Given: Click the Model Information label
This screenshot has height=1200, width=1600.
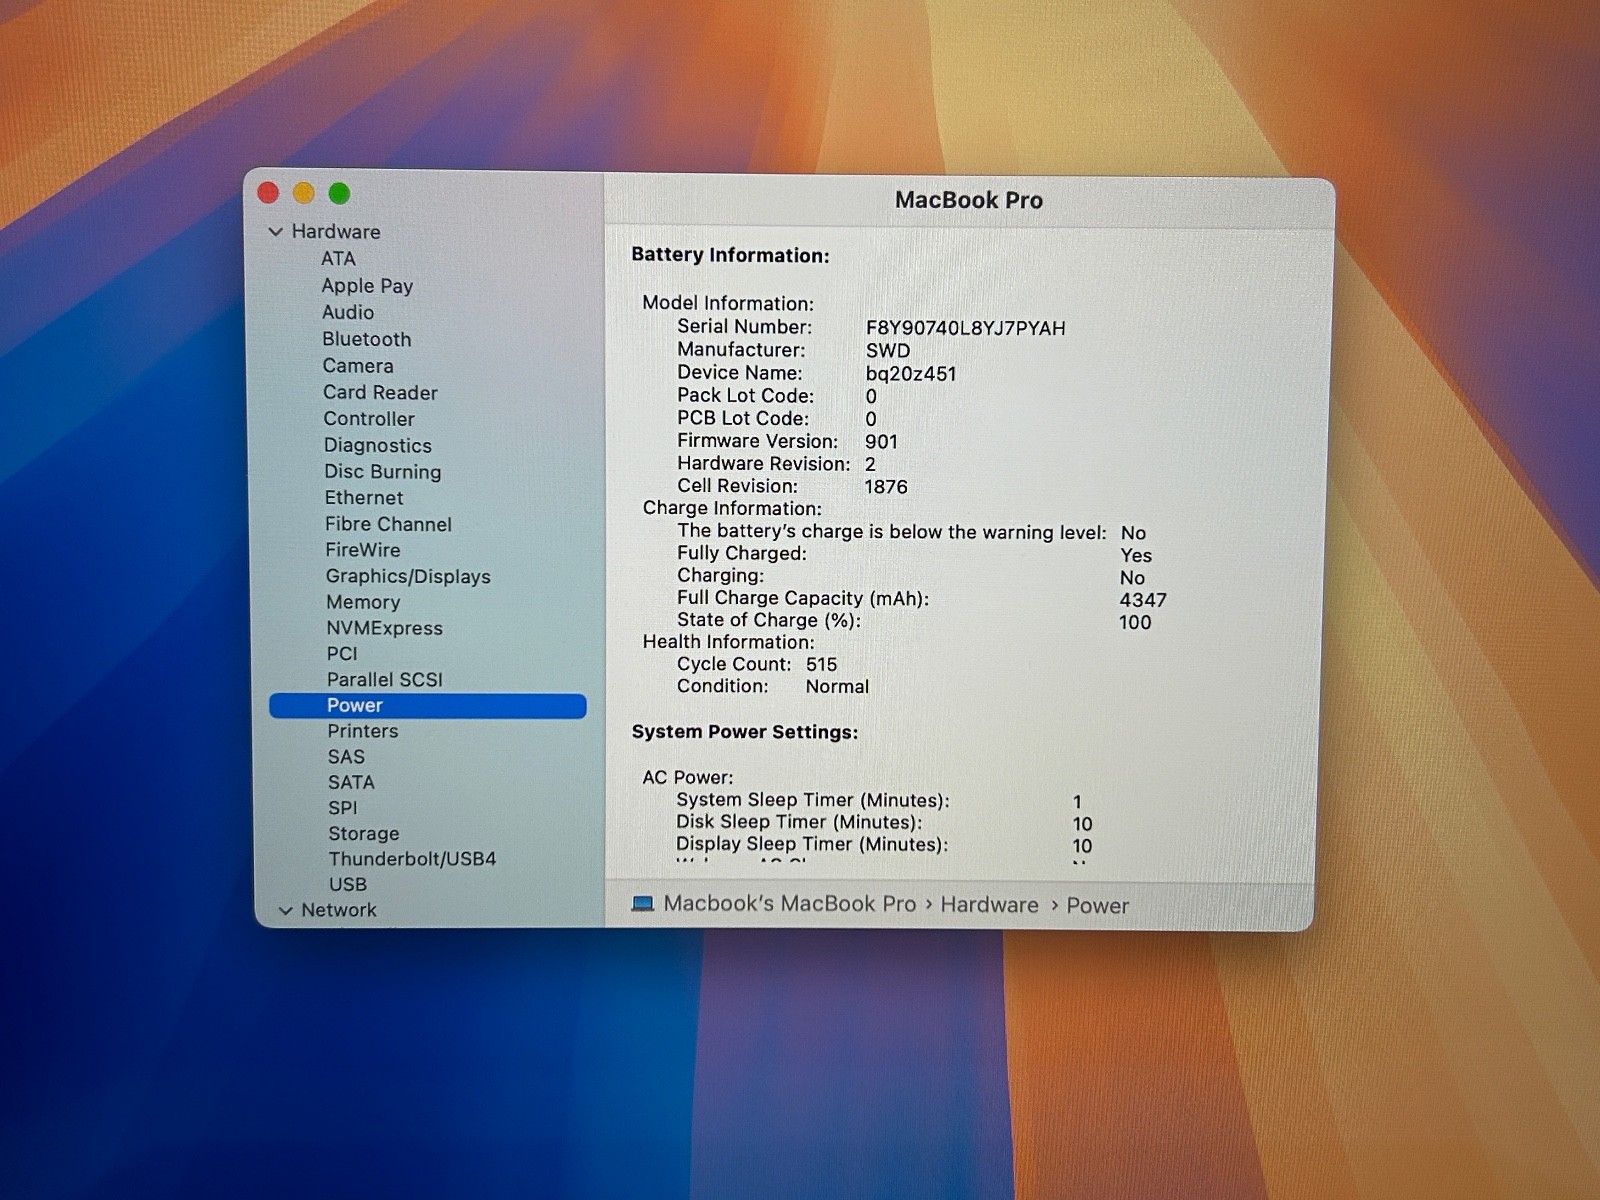Looking at the screenshot, I should coord(728,303).
